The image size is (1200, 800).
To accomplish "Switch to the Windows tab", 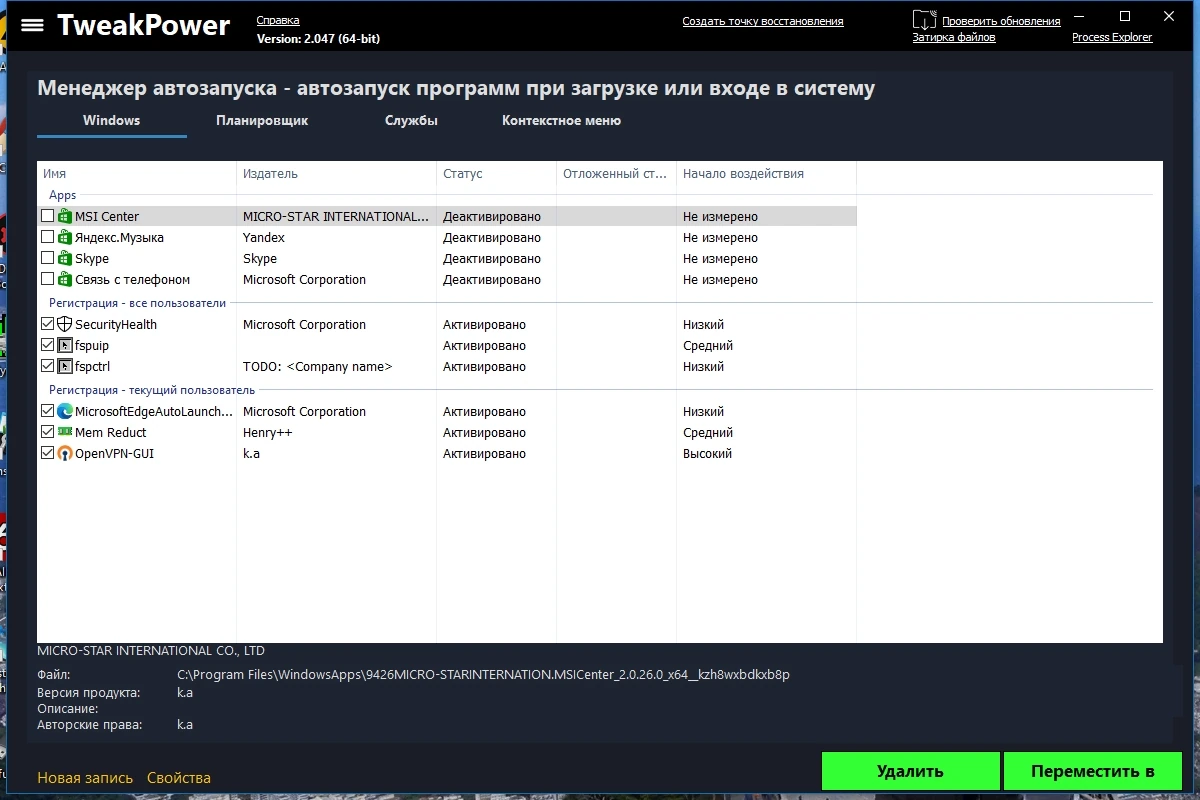I will [x=111, y=120].
